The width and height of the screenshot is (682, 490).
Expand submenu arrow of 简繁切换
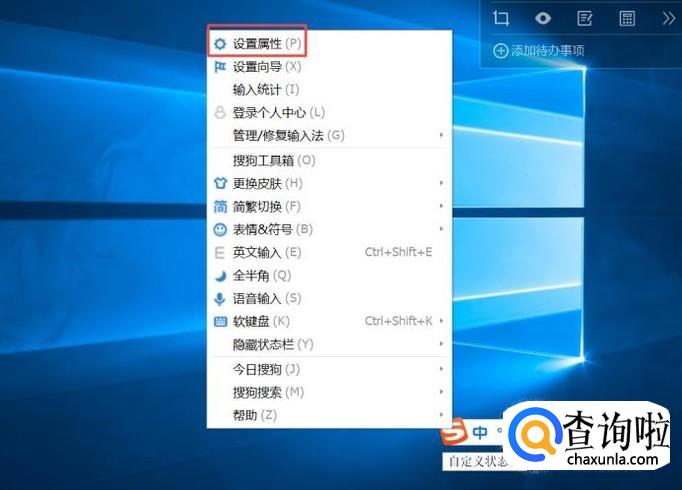(441, 206)
